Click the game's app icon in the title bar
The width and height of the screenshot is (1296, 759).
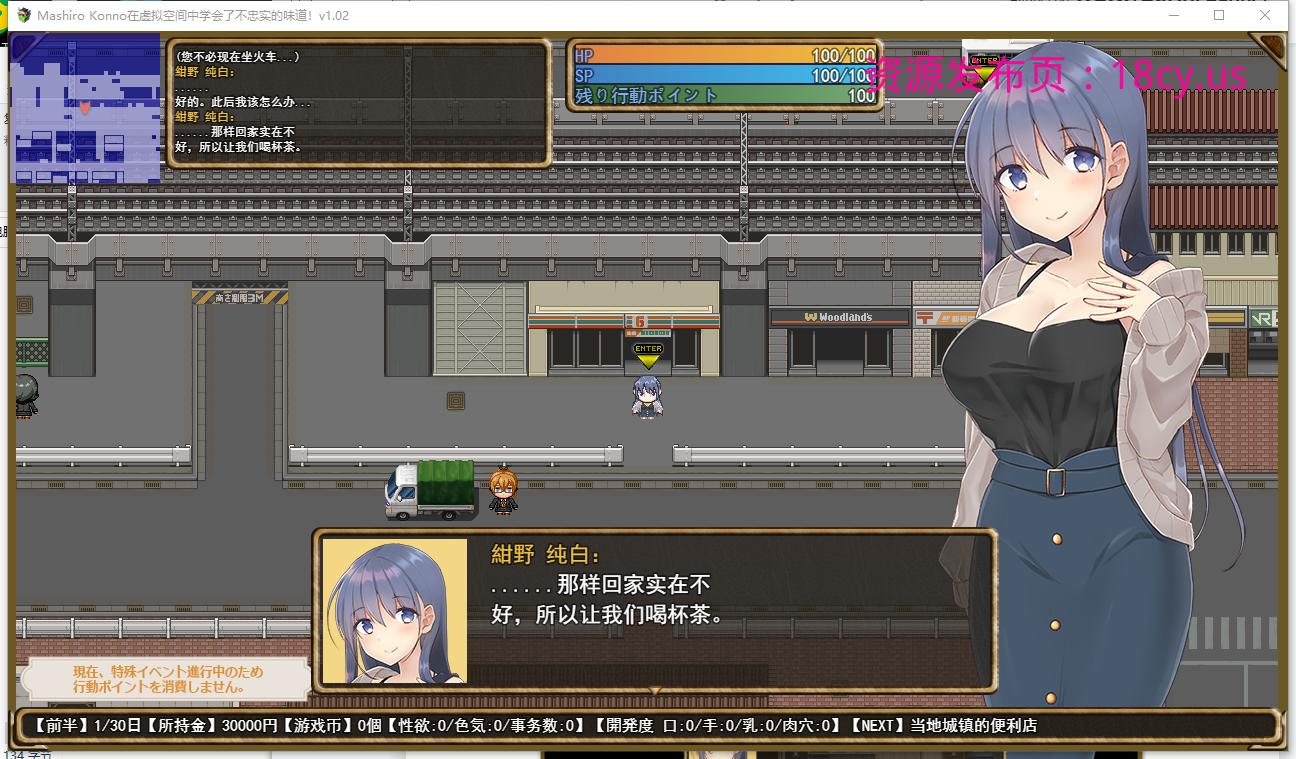pyautogui.click(x=23, y=15)
